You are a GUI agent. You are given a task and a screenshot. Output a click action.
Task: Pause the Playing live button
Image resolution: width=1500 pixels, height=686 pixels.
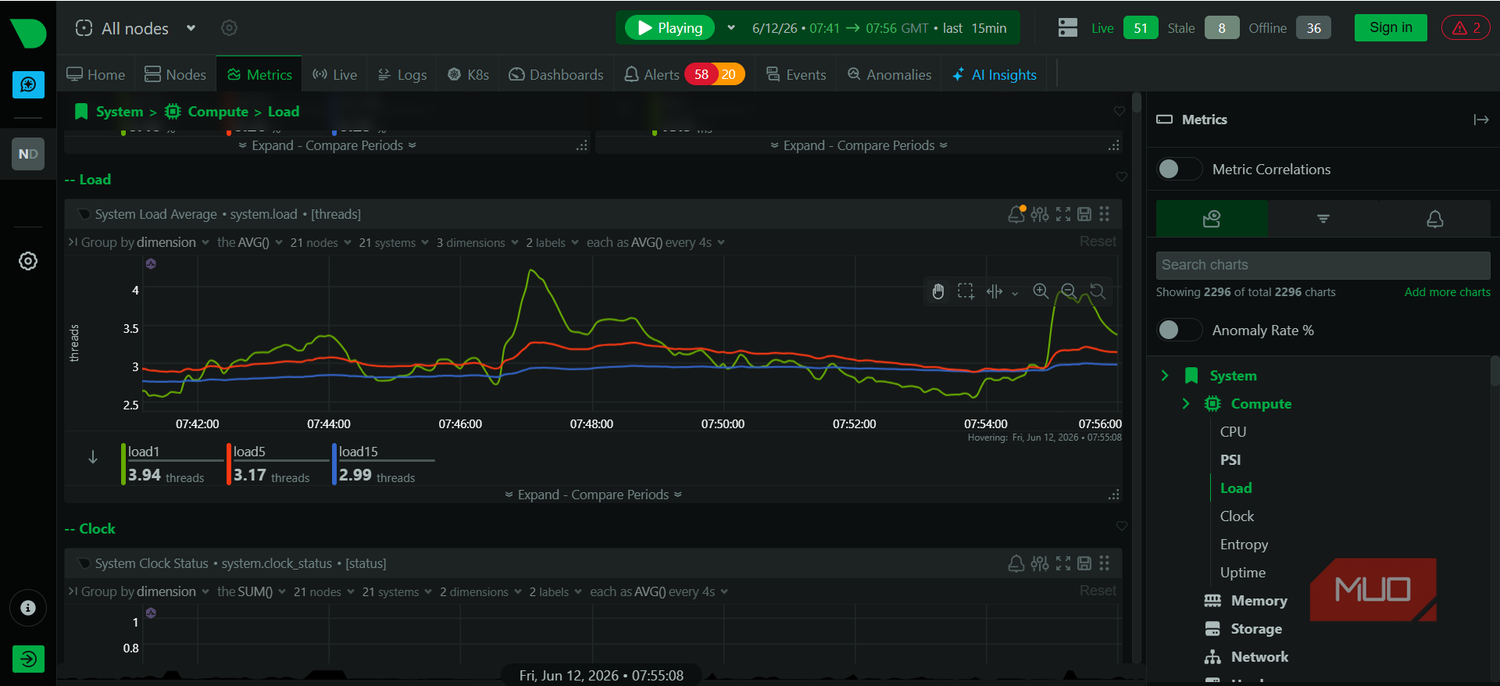[x=670, y=28]
